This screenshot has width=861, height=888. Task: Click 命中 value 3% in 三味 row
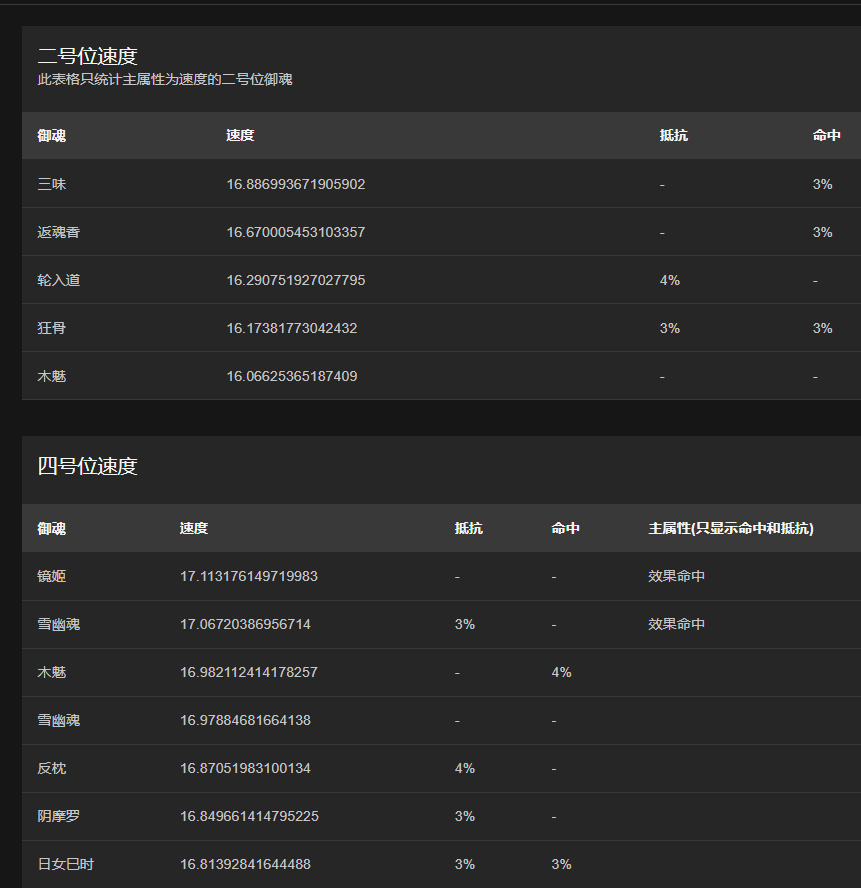pyautogui.click(x=822, y=184)
